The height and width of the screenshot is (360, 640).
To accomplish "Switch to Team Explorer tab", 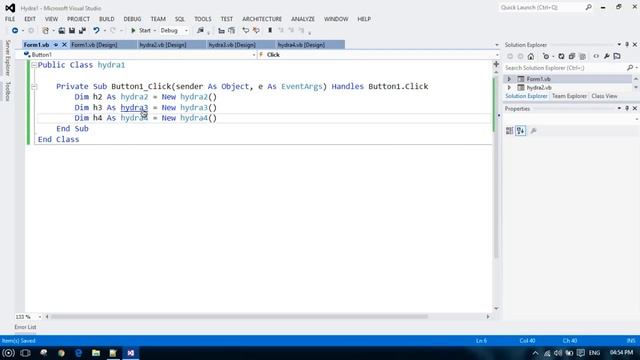I will (x=569, y=96).
